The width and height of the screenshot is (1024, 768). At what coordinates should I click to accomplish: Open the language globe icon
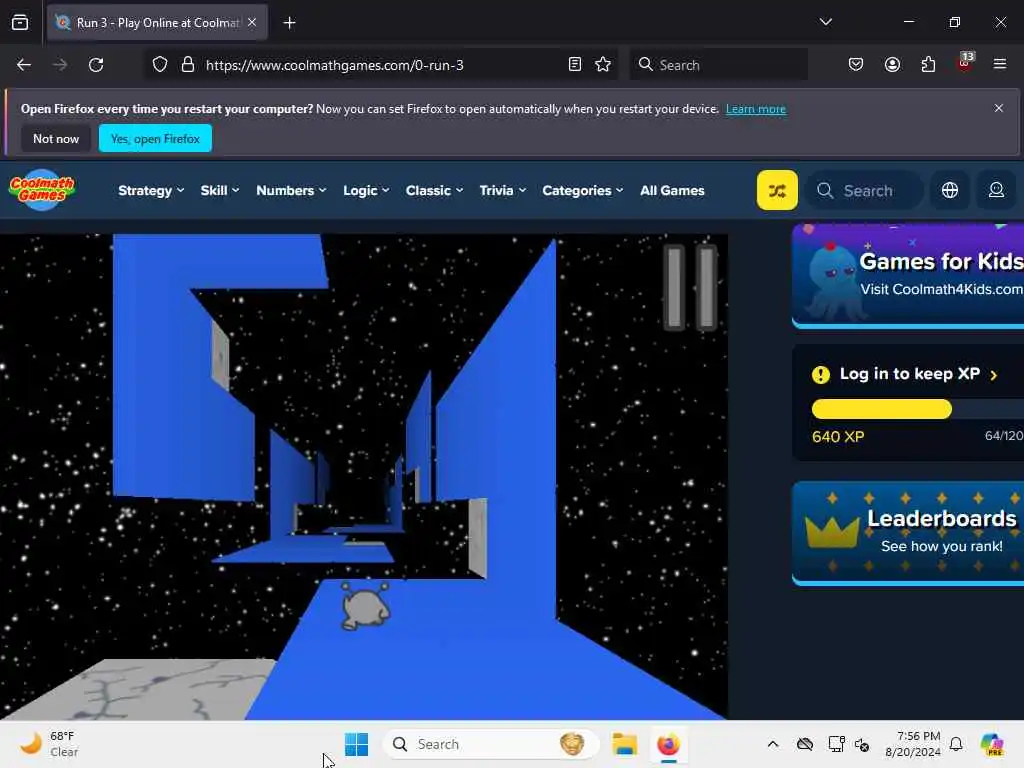(950, 190)
